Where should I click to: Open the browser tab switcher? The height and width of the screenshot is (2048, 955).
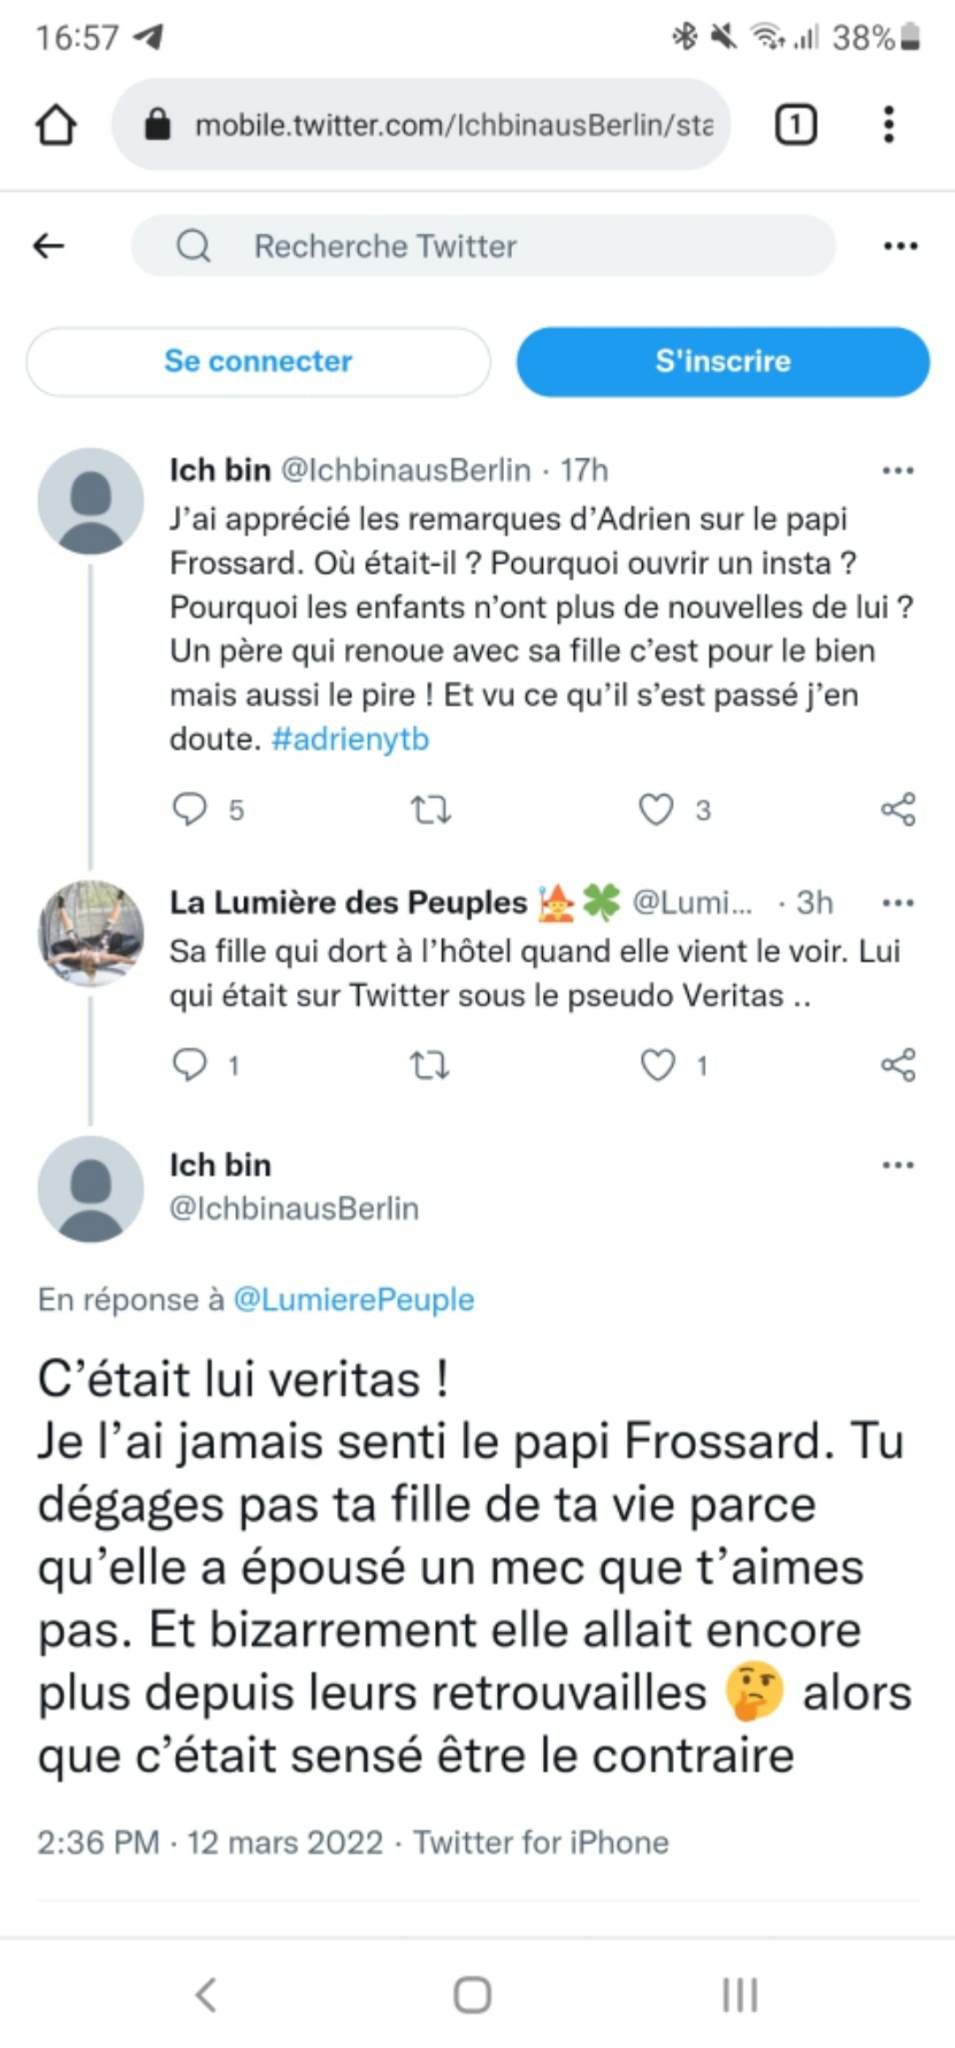tap(796, 125)
